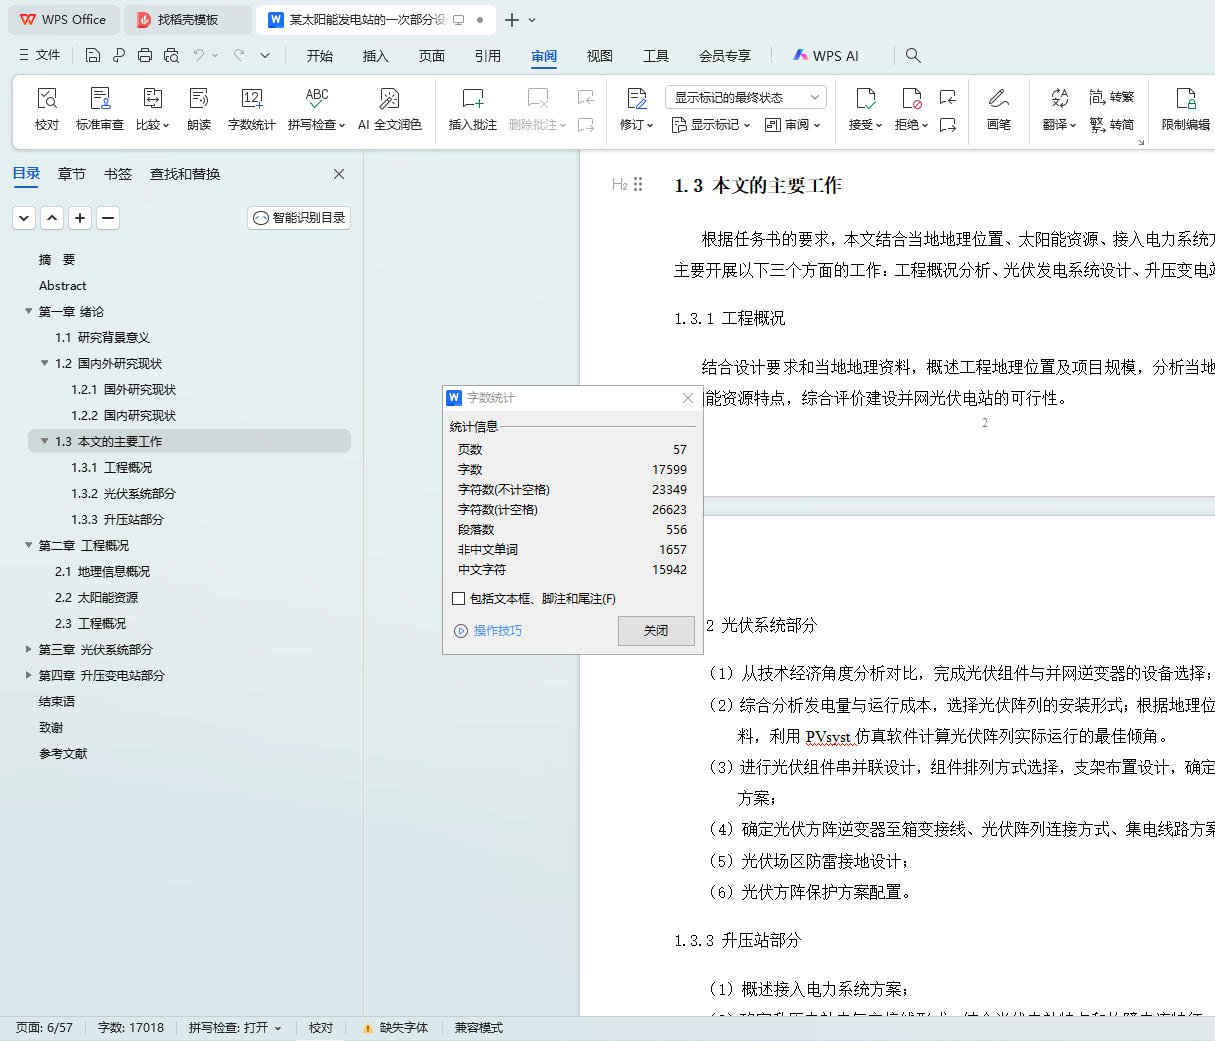Open quick access toolbar customize arrow
The image size is (1215, 1041).
pos(265,55)
